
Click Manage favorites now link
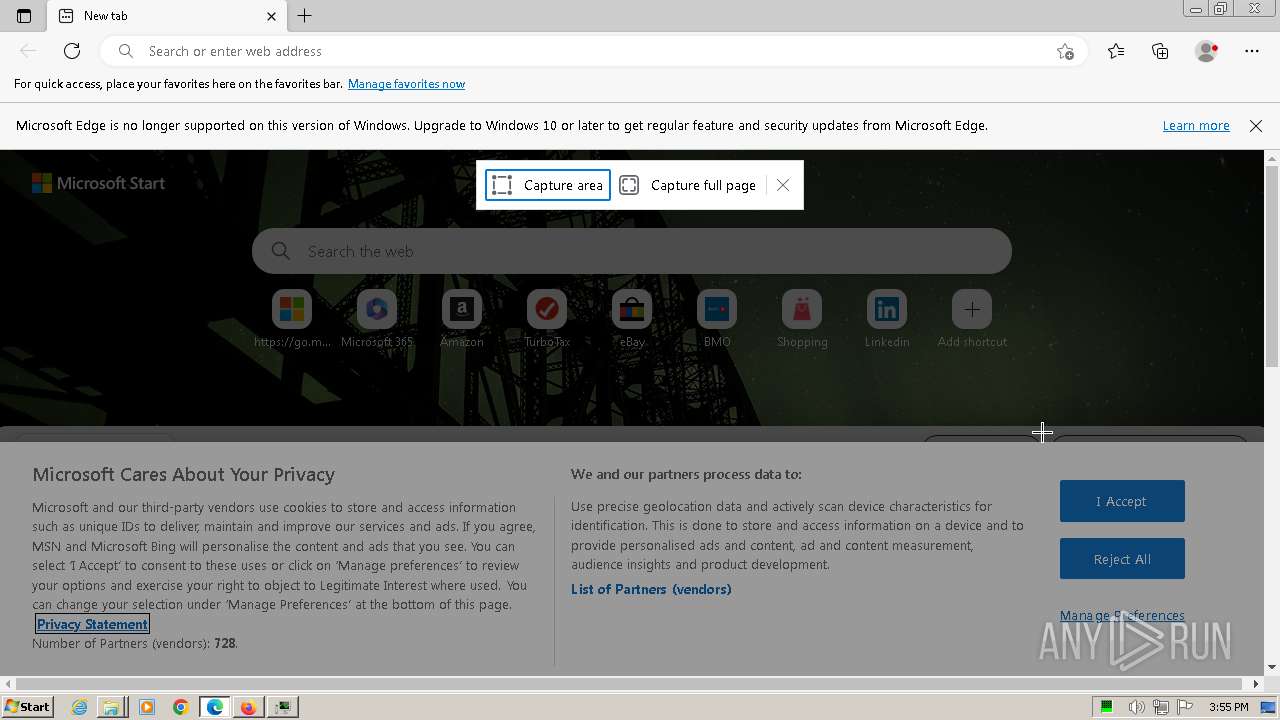pos(406,84)
